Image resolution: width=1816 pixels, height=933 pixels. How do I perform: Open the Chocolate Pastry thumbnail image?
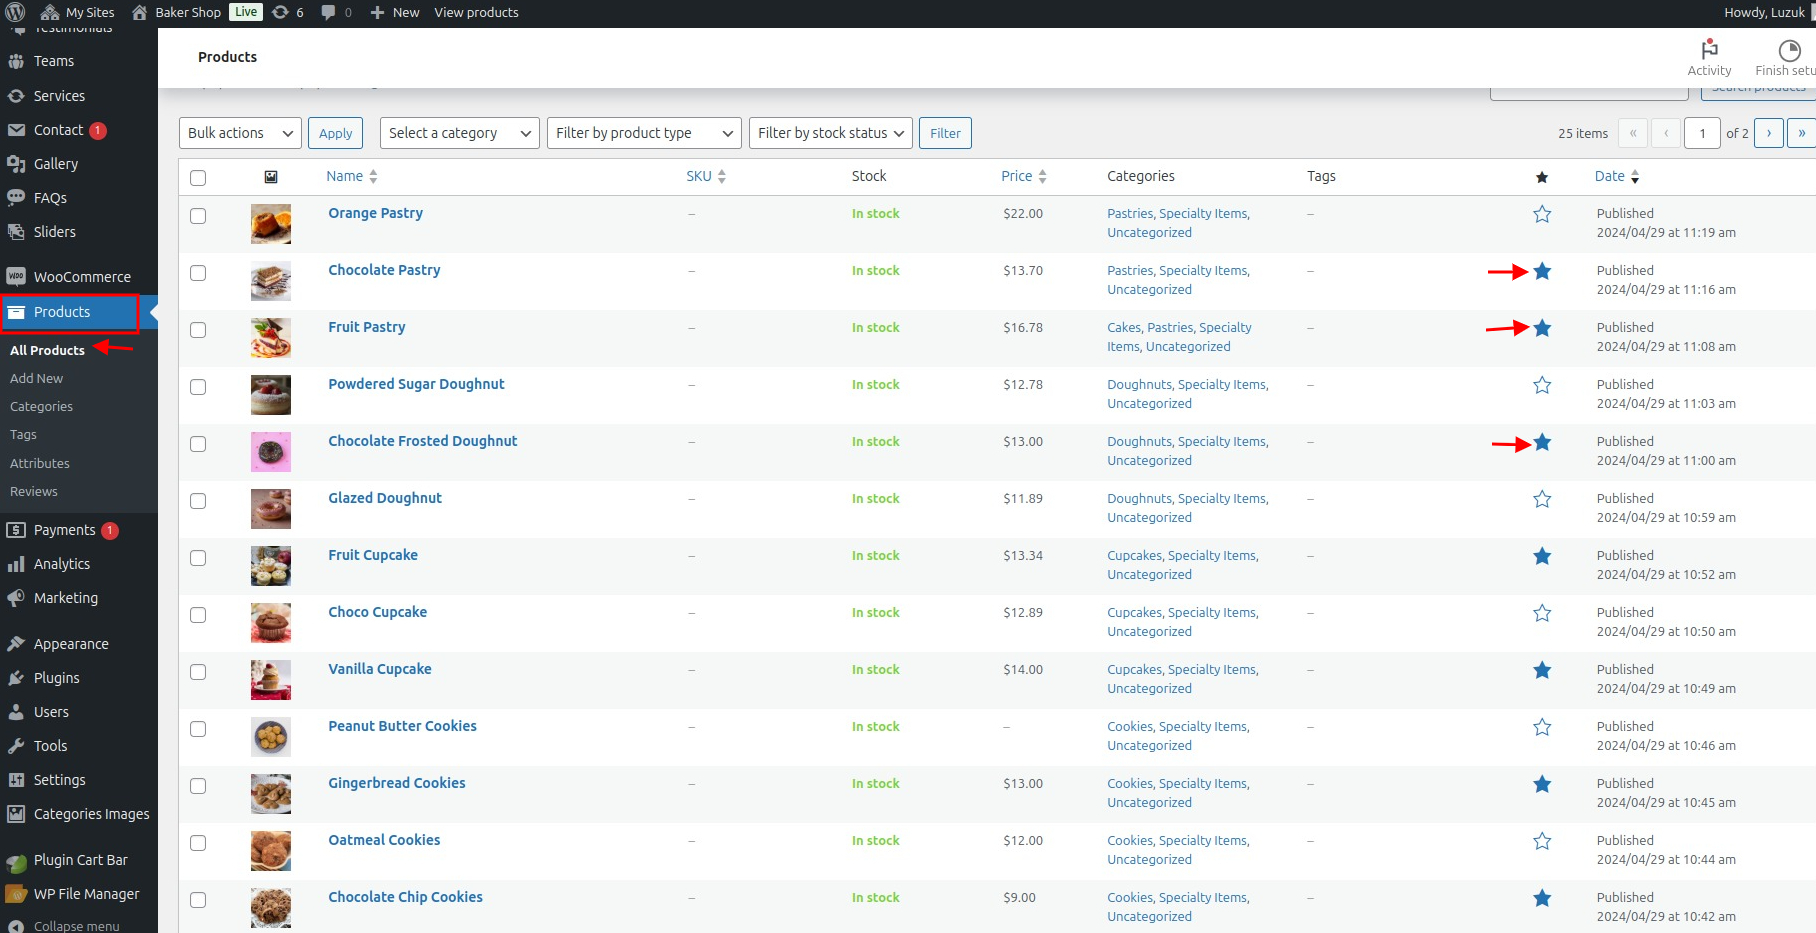tap(271, 281)
